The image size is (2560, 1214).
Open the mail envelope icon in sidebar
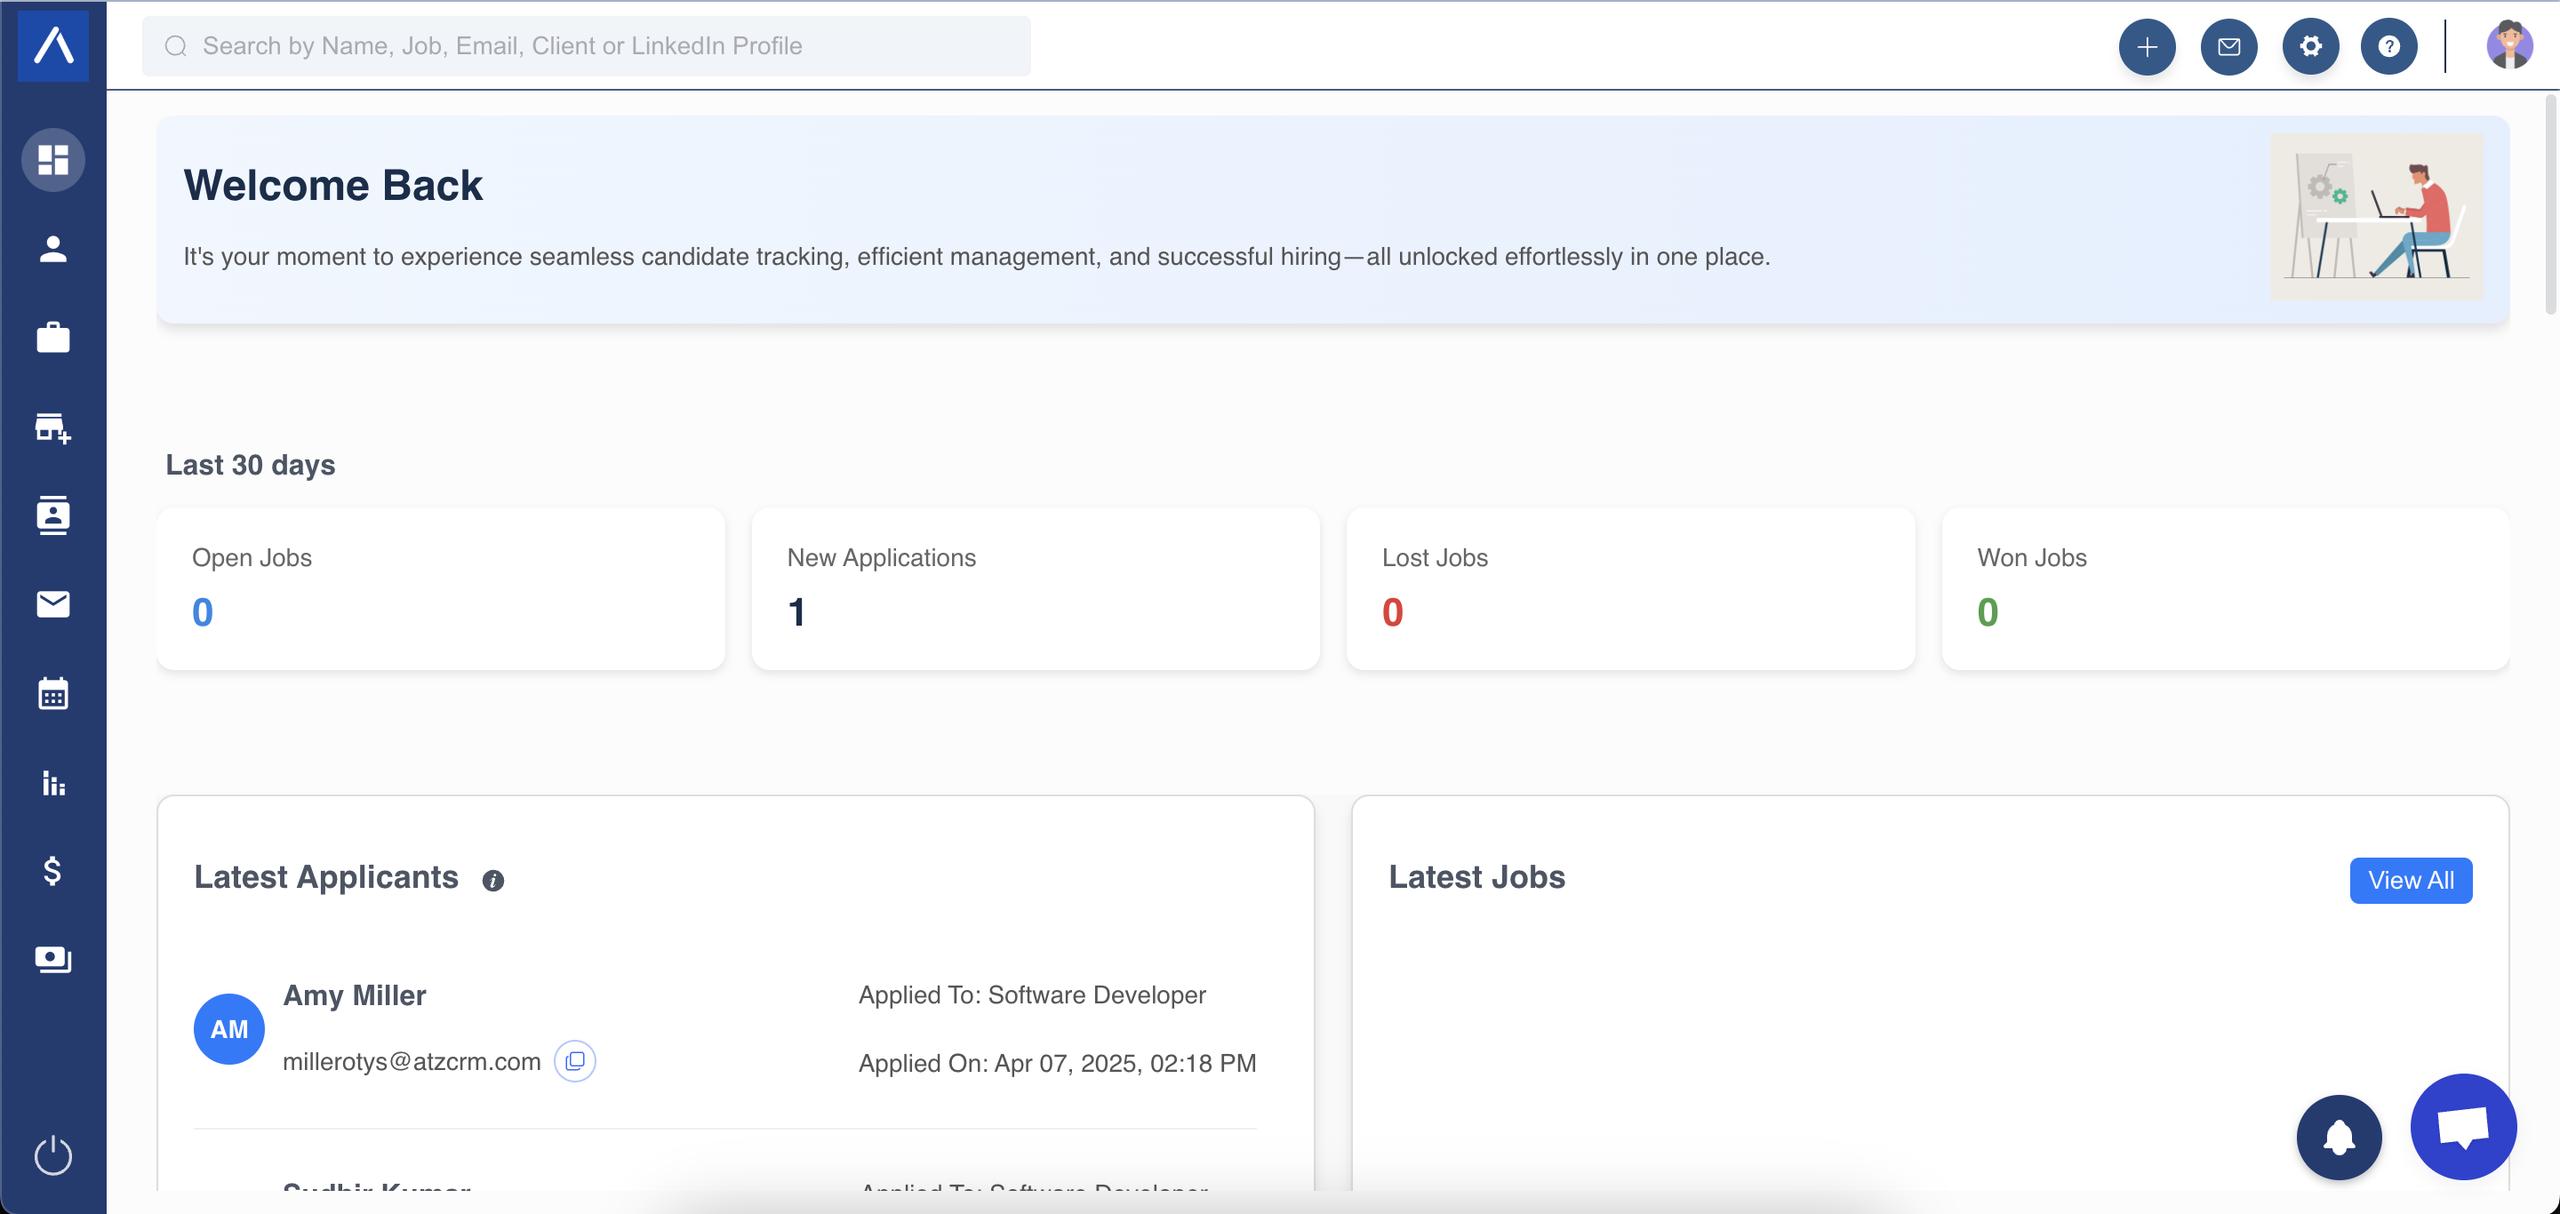tap(53, 604)
